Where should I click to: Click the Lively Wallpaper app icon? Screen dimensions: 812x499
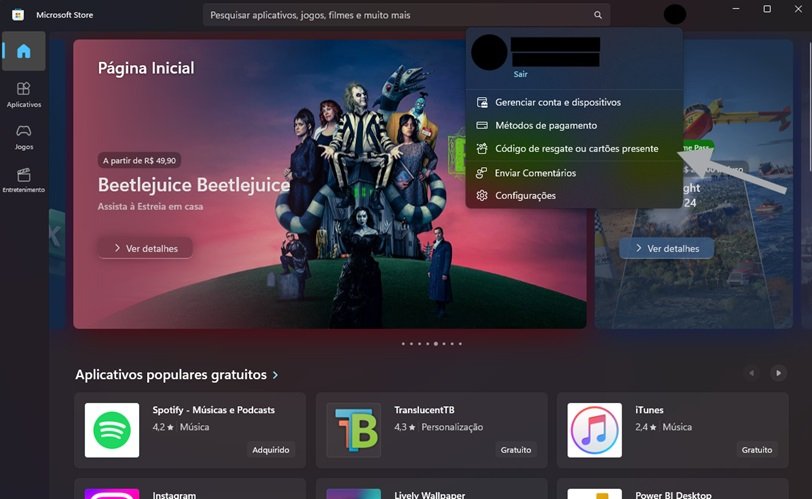pyautogui.click(x=354, y=493)
